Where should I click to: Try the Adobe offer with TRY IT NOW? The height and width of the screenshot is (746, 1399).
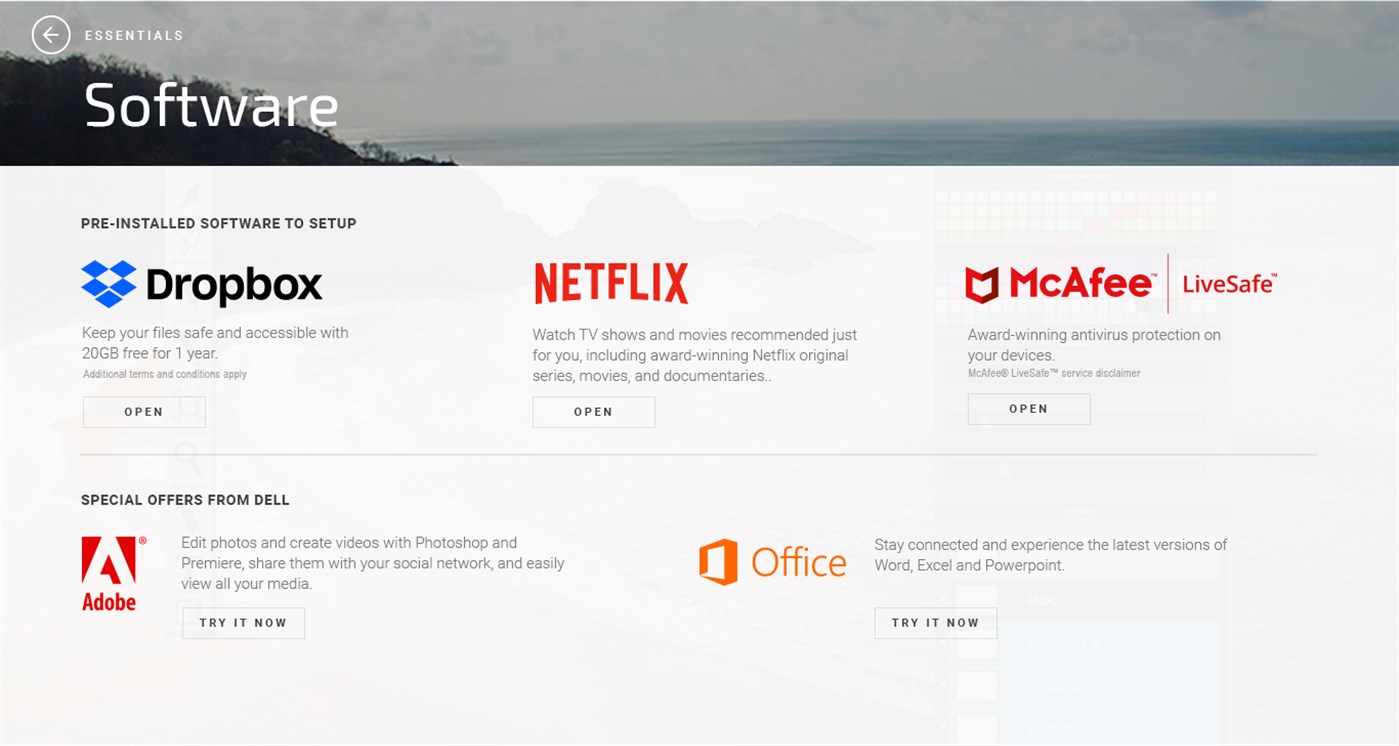243,622
